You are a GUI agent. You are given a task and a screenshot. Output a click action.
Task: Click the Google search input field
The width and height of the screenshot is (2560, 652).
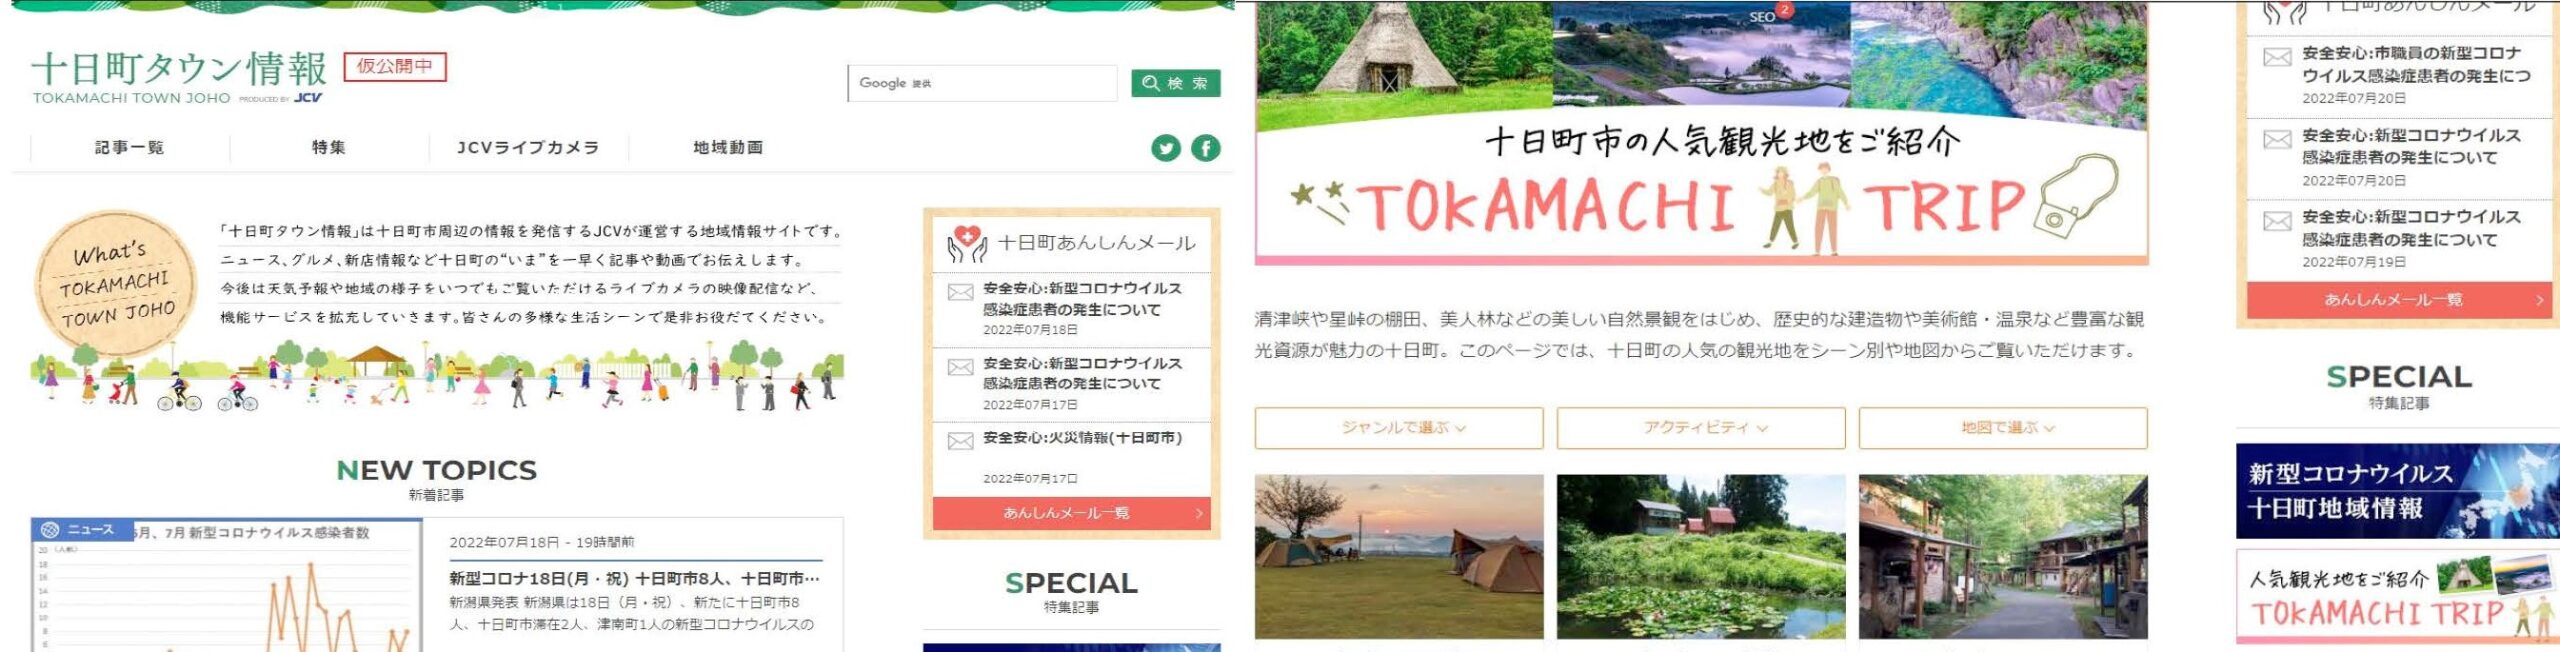(x=982, y=83)
